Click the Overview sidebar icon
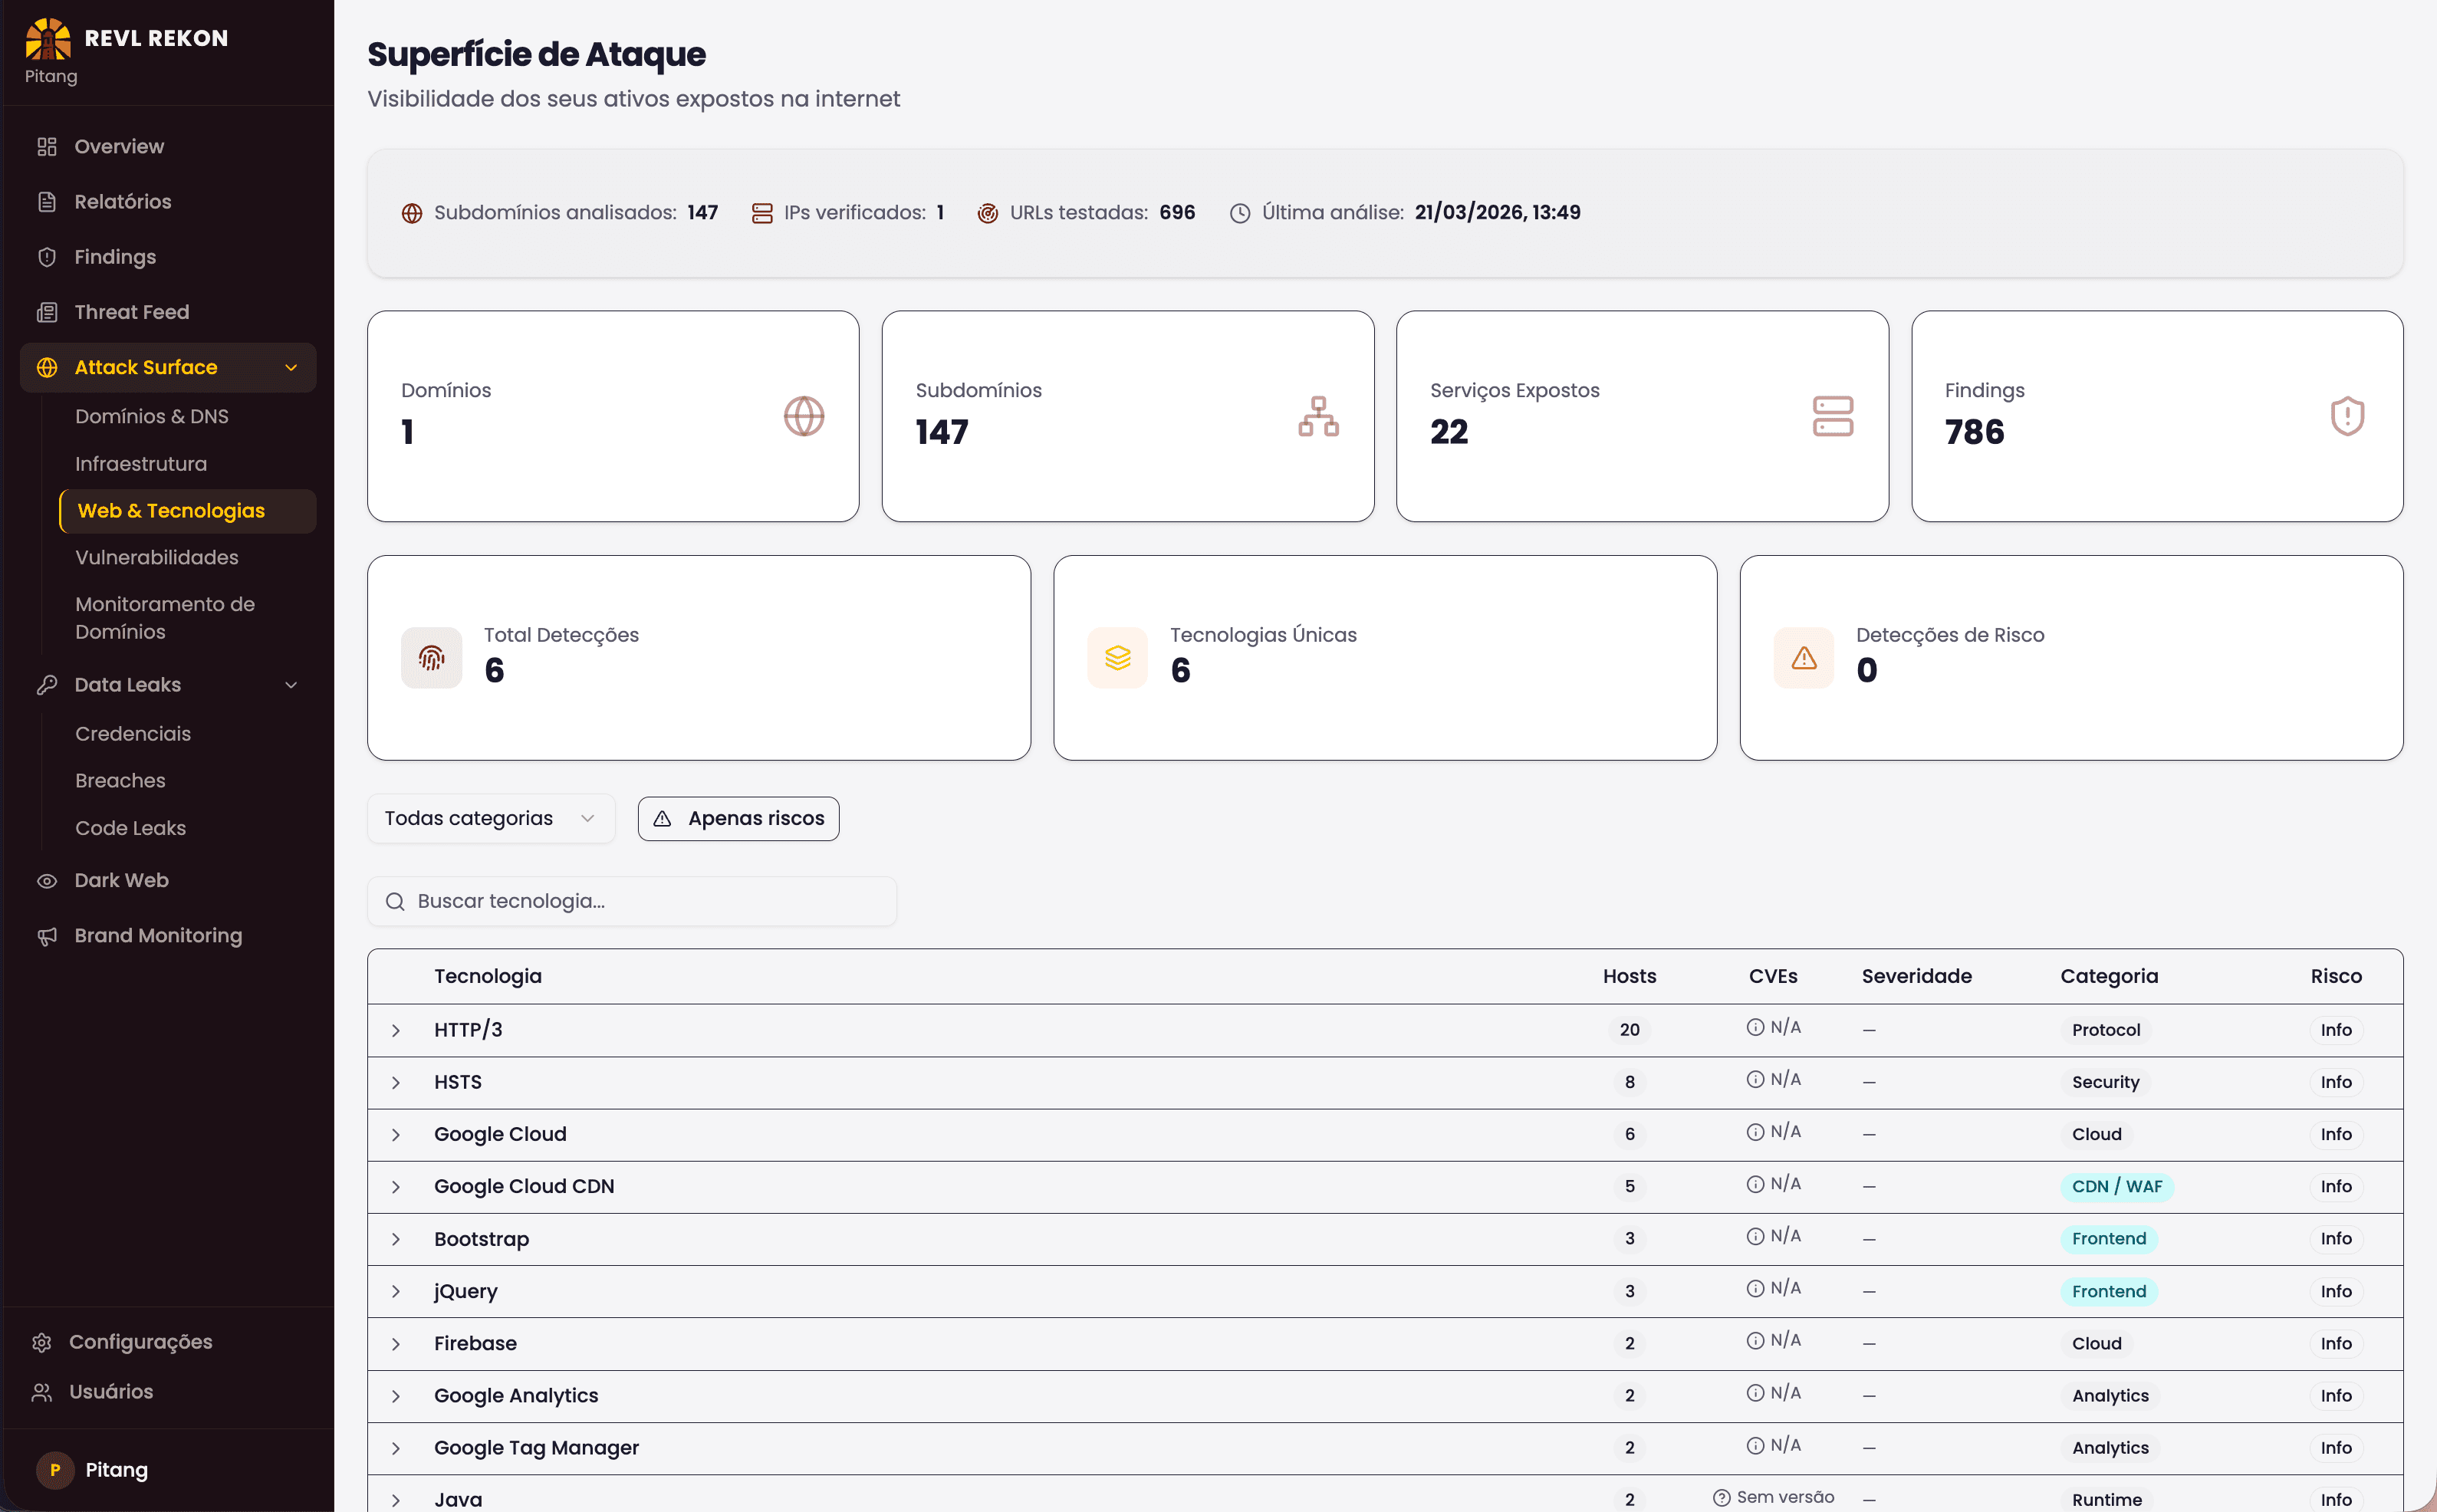 point(47,146)
